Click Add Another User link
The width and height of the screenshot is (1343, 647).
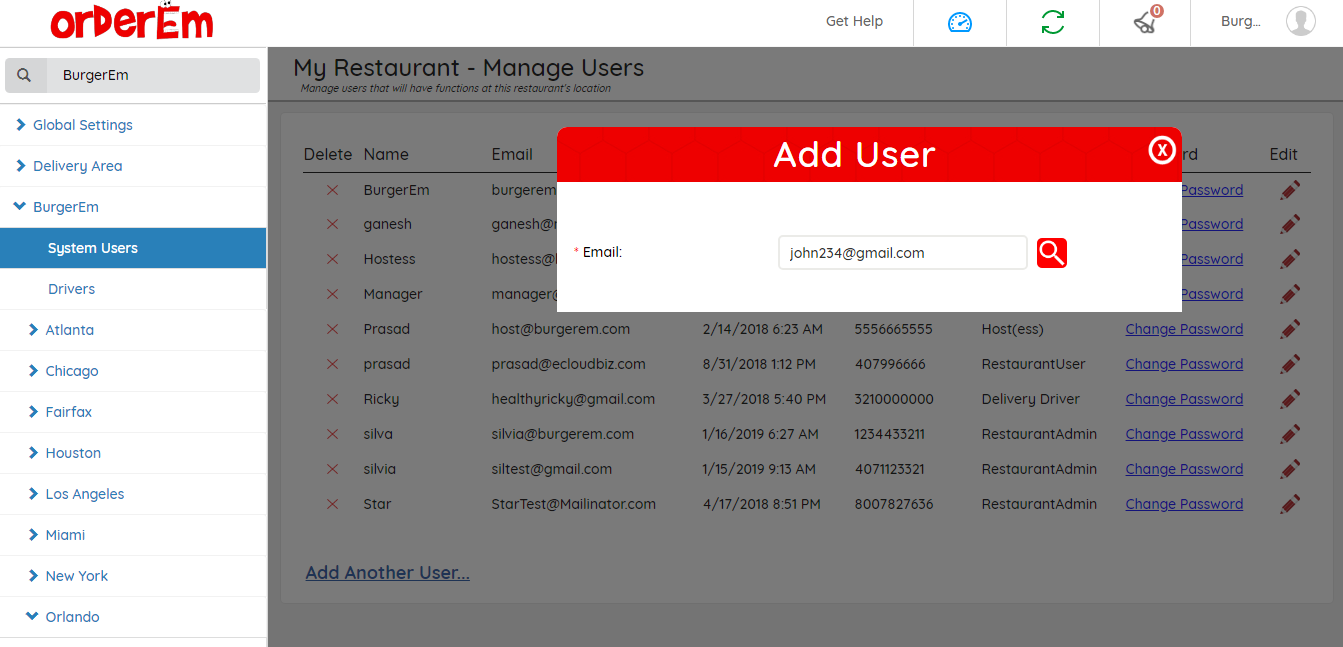(x=387, y=573)
